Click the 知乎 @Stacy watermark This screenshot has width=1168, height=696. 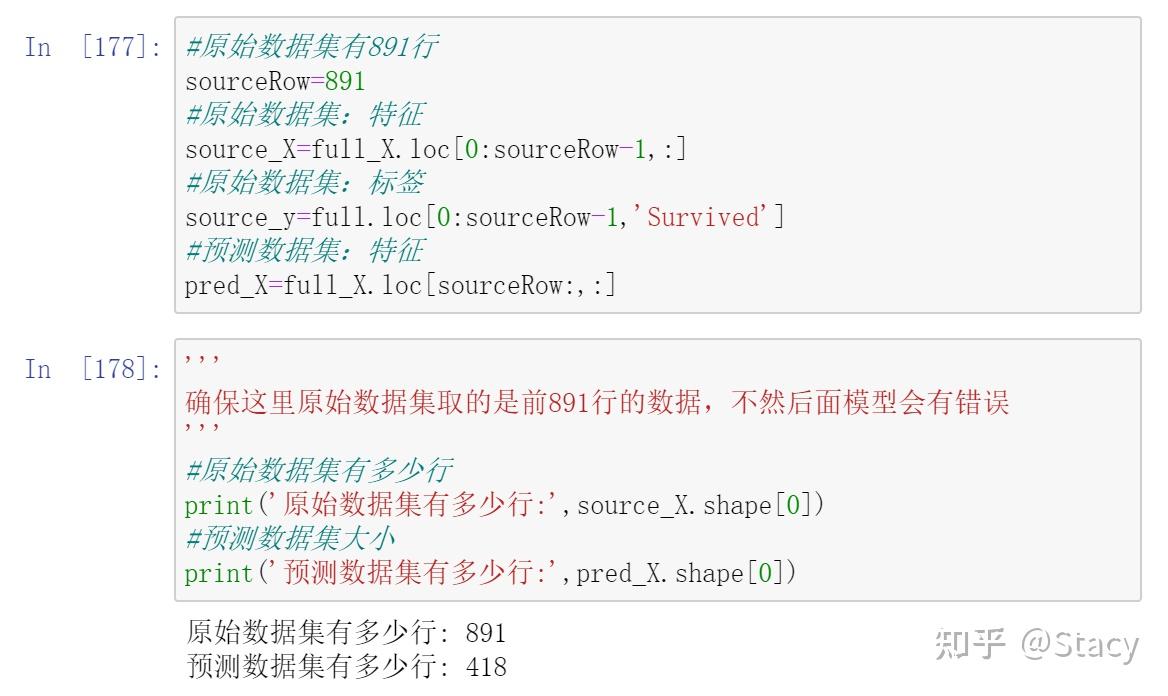(x=1036, y=645)
